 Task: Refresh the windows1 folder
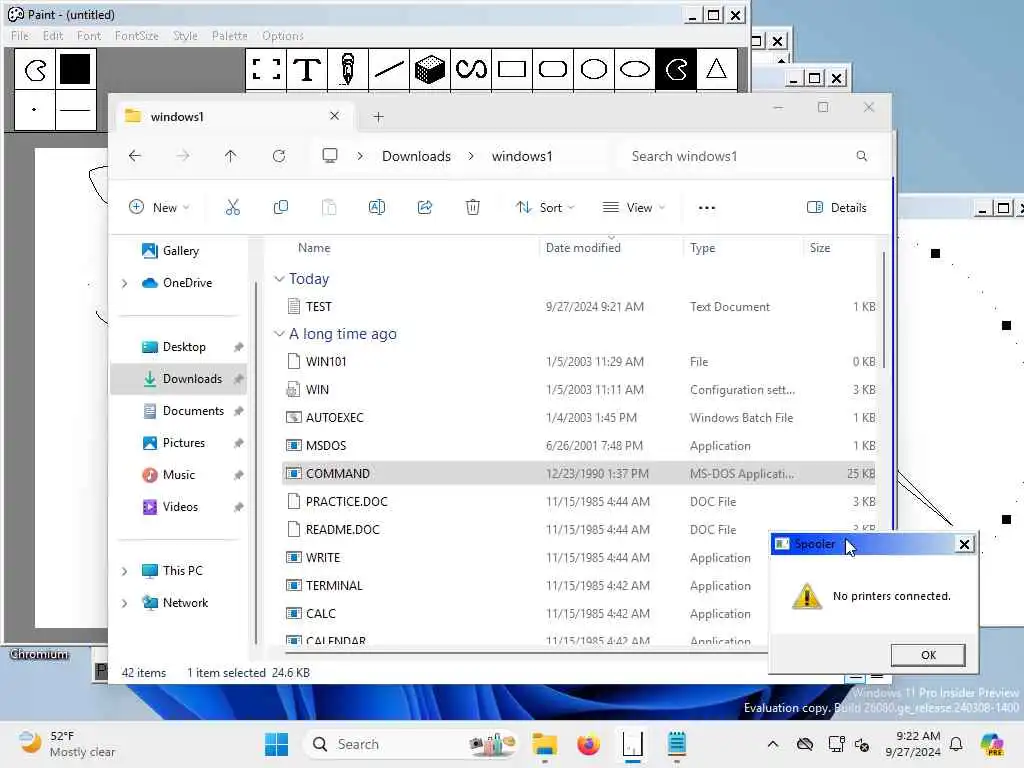279,156
